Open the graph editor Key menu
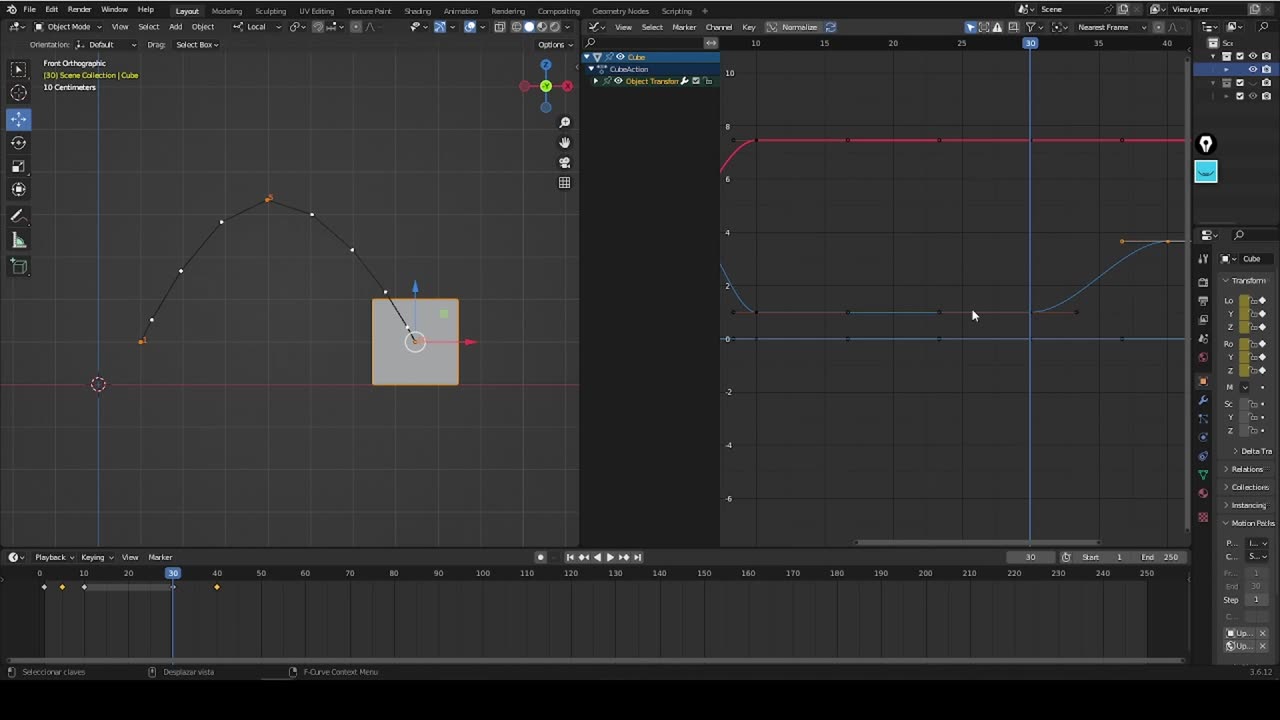 point(748,27)
